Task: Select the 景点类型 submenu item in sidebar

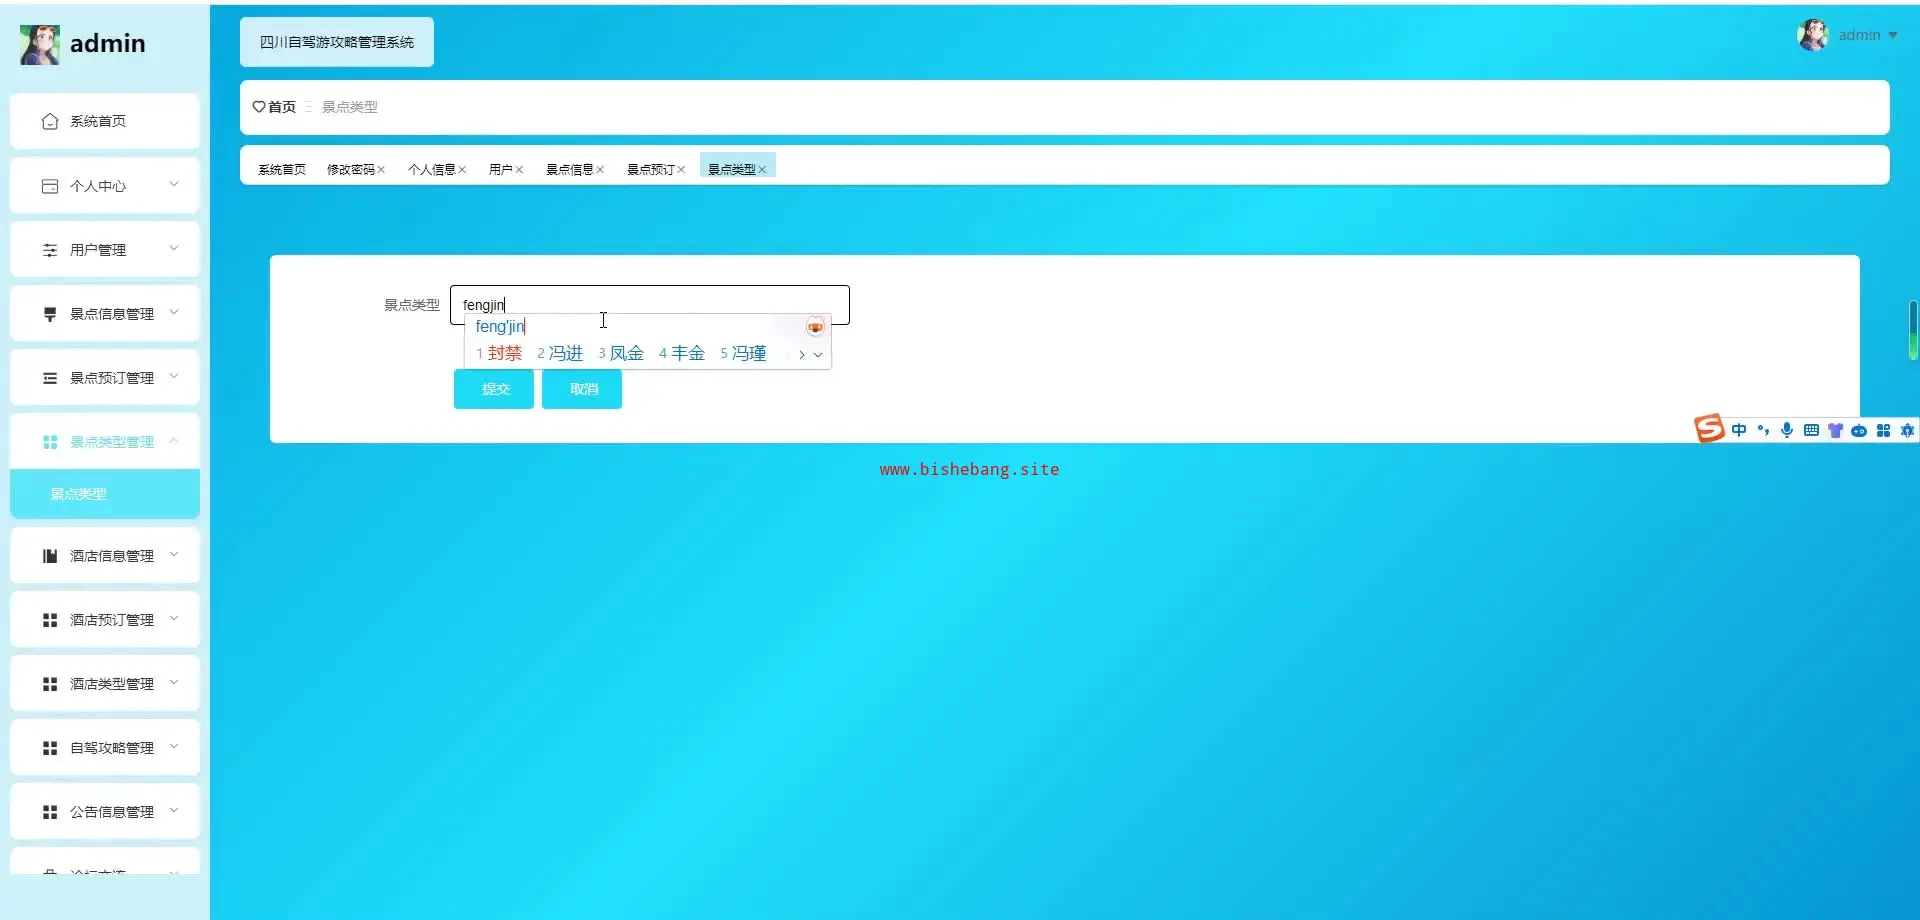Action: [105, 494]
